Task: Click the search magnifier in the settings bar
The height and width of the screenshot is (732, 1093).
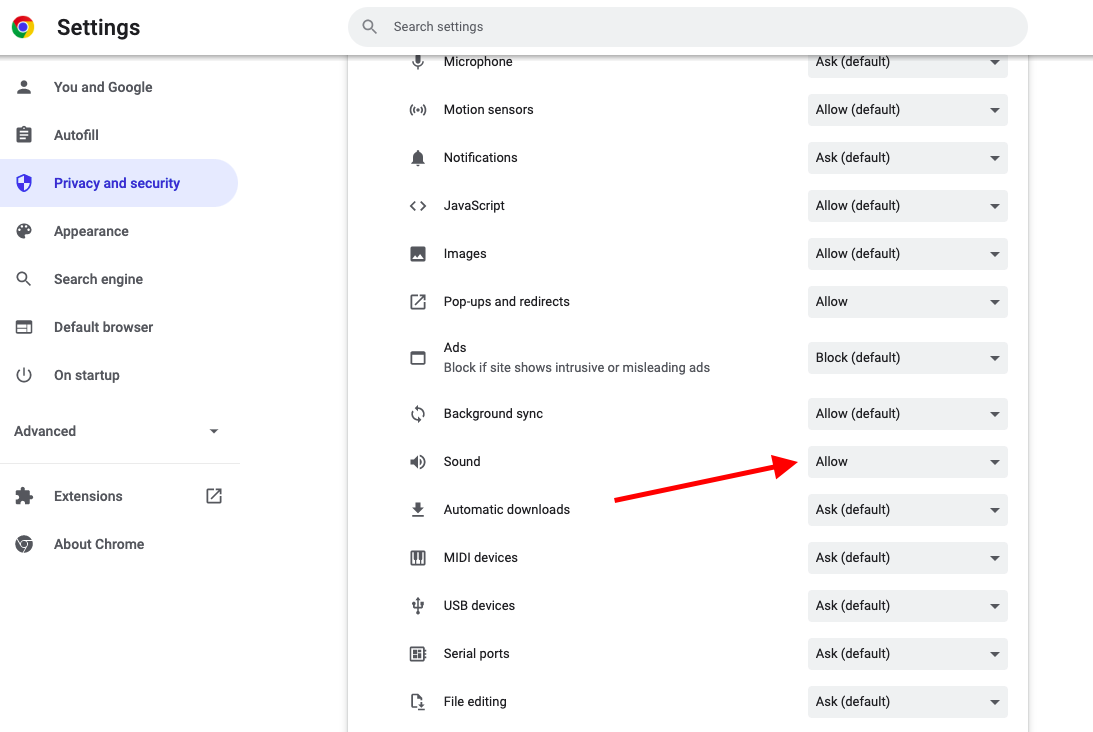Action: (x=369, y=27)
